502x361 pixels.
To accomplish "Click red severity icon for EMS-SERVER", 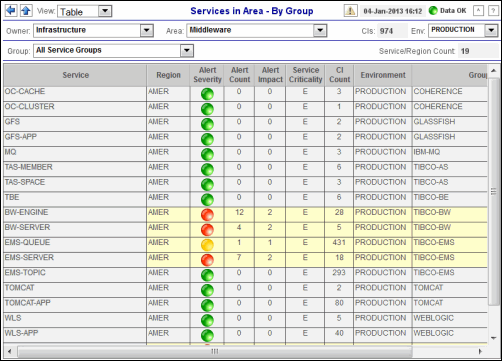I will pos(207,260).
